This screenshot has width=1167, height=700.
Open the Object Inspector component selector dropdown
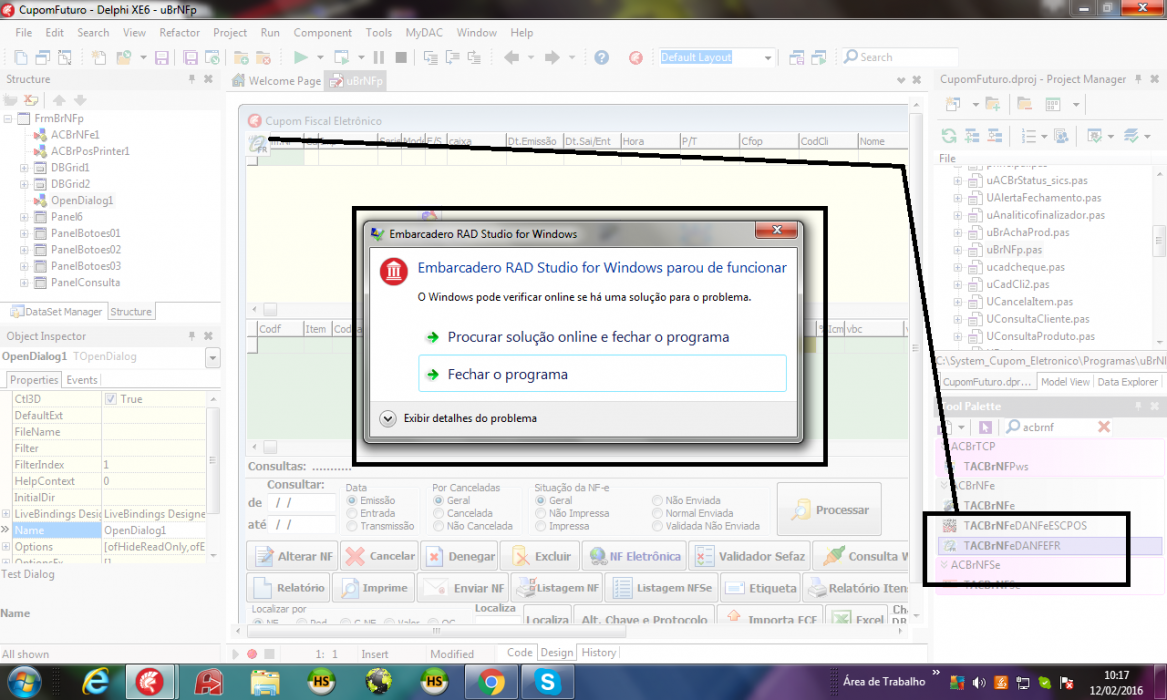pos(212,358)
